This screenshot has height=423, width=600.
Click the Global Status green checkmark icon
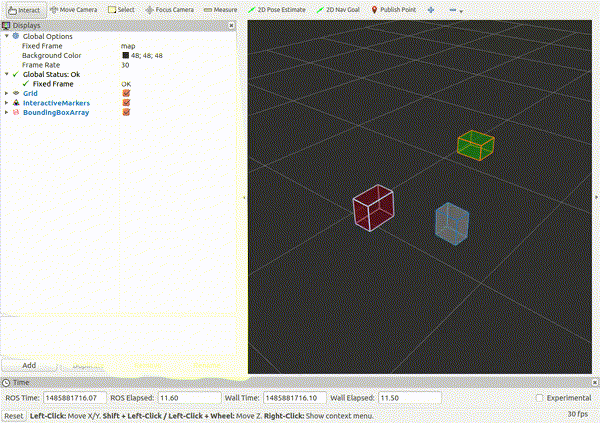(x=16, y=74)
